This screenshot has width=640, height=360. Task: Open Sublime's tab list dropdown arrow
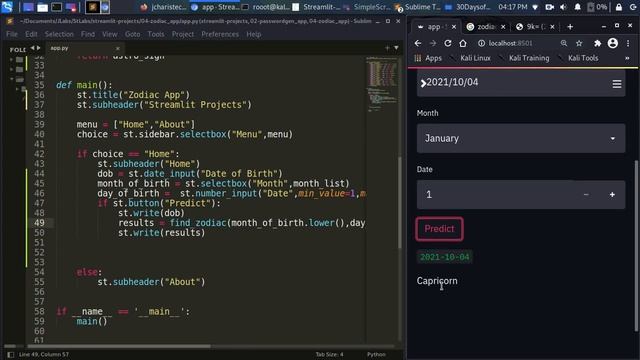click(x=396, y=48)
